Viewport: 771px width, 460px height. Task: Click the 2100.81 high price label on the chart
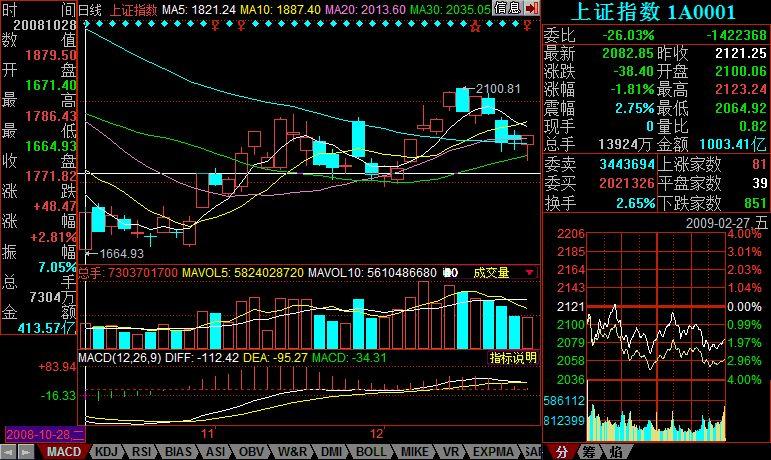pyautogui.click(x=498, y=88)
